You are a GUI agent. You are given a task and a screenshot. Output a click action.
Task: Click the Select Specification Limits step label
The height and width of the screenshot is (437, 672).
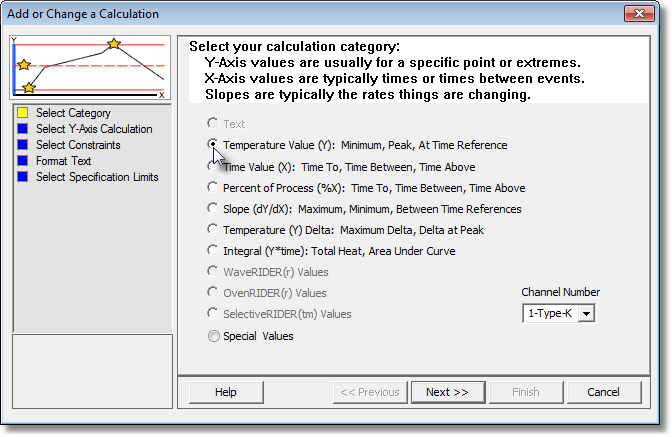coord(97,177)
